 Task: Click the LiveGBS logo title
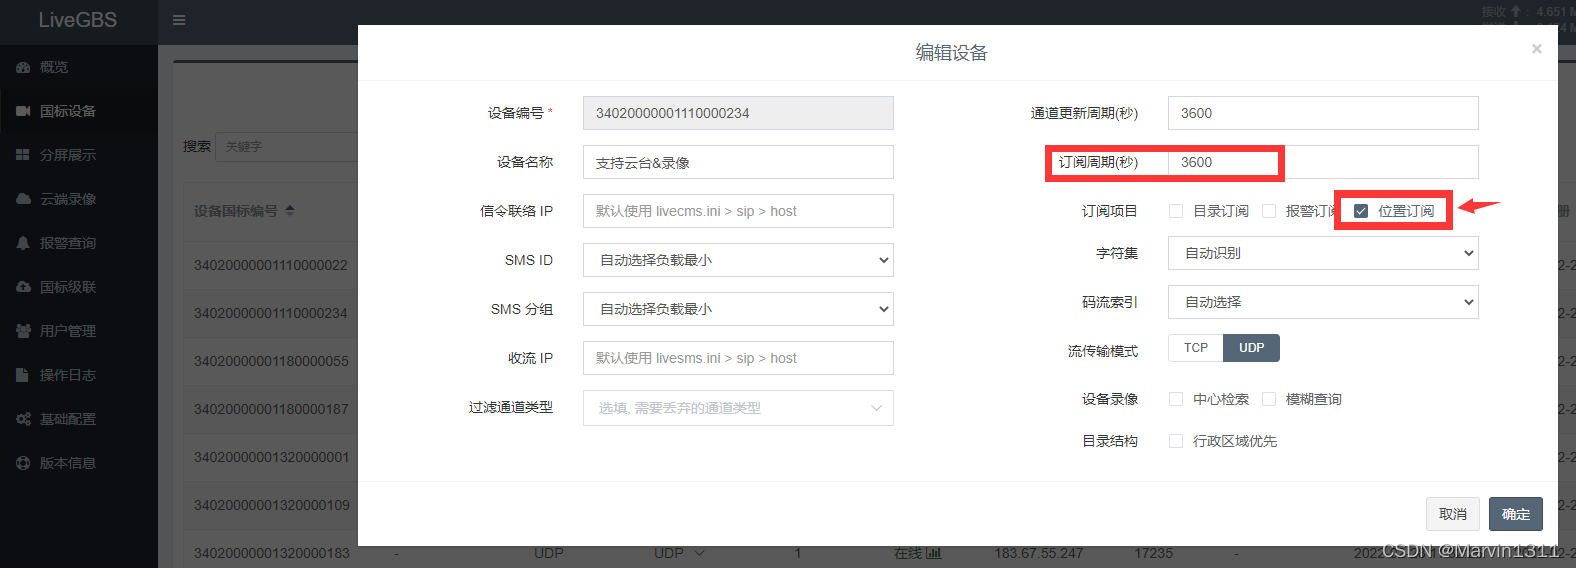pos(78,20)
